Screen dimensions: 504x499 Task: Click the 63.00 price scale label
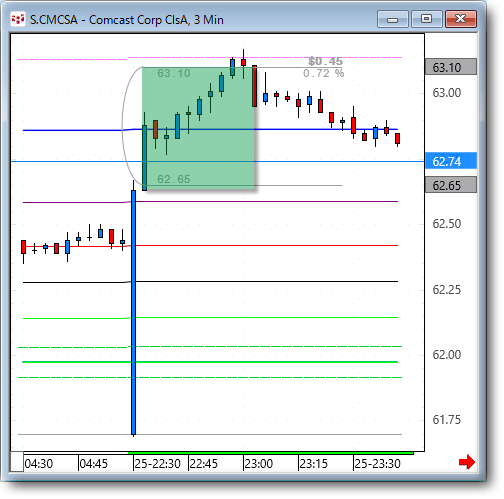(447, 93)
